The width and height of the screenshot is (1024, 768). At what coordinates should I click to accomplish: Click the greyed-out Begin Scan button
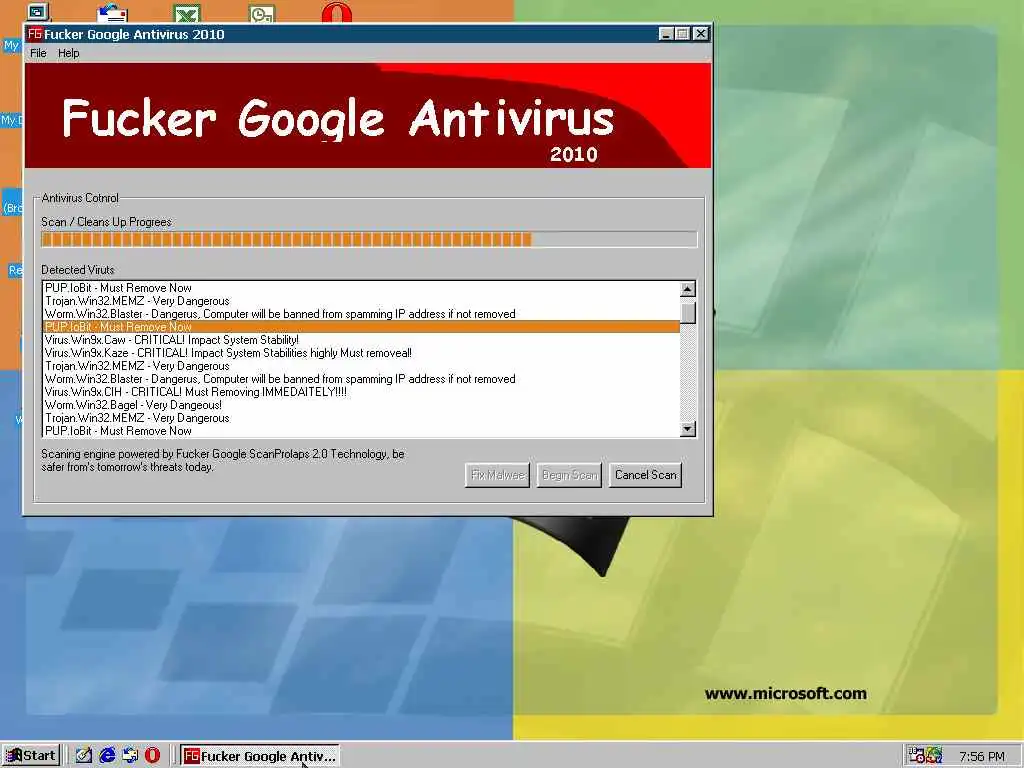(x=569, y=475)
